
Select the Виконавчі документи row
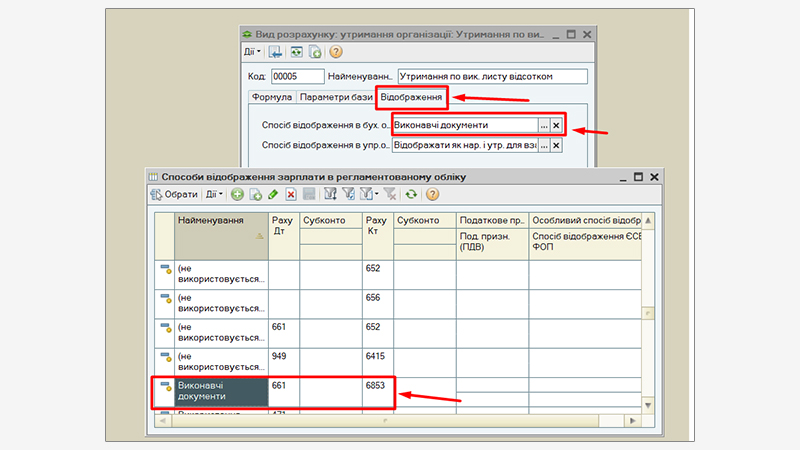[x=221, y=391]
